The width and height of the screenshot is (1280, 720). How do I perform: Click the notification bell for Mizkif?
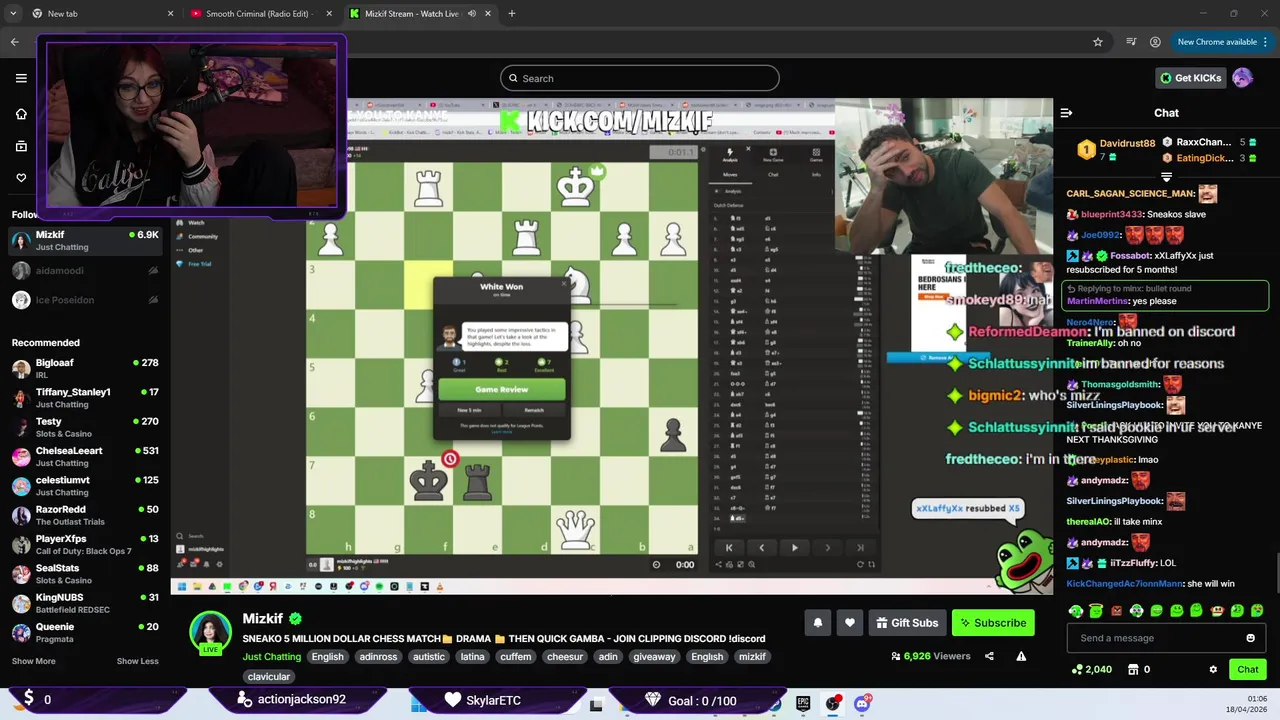(818, 623)
